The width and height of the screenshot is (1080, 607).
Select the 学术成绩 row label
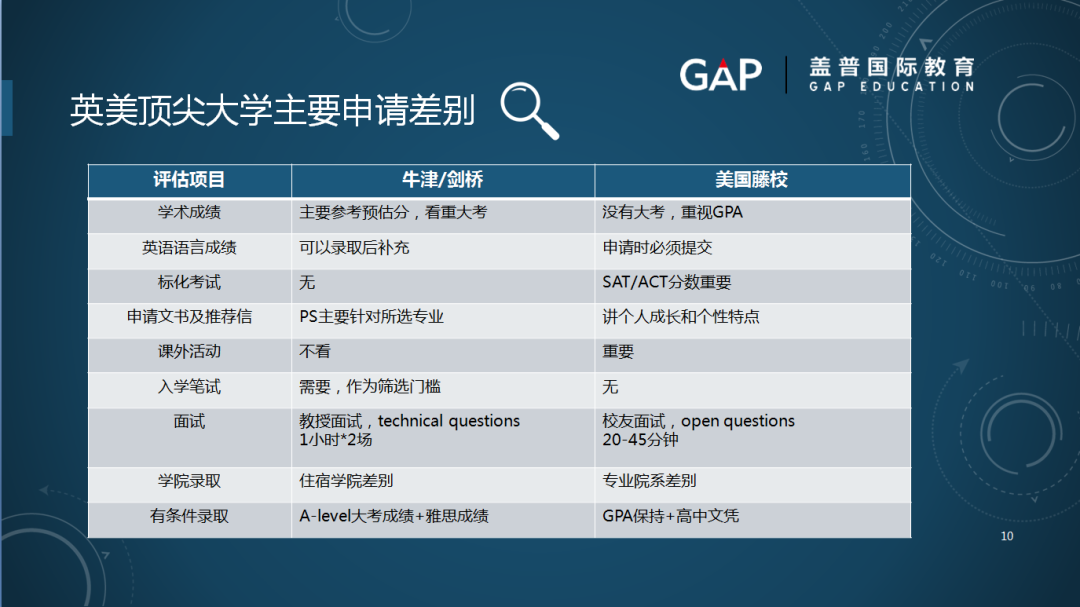(189, 213)
